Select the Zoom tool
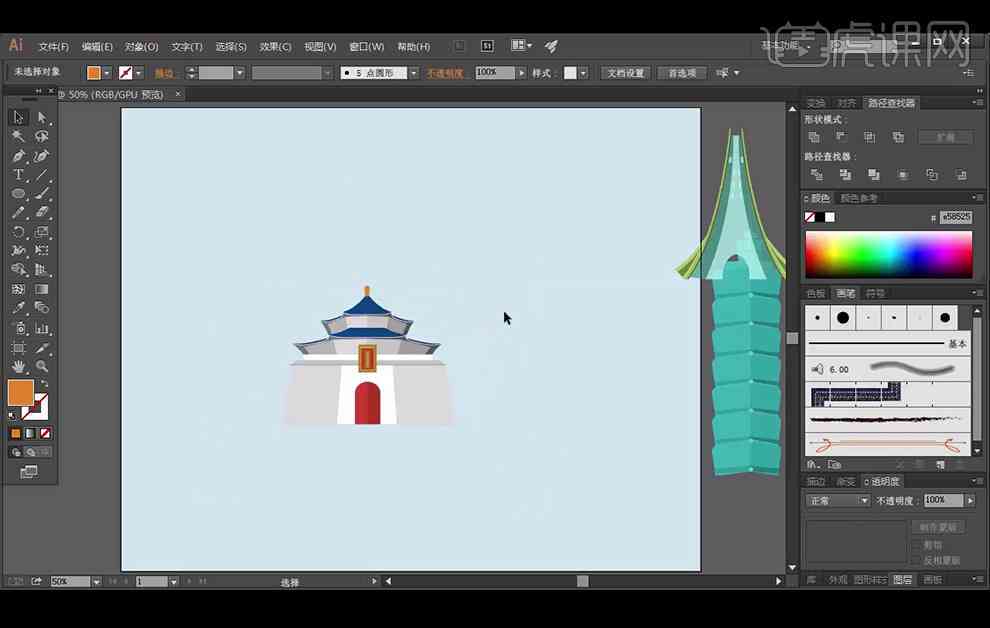This screenshot has width=990, height=628. click(42, 366)
